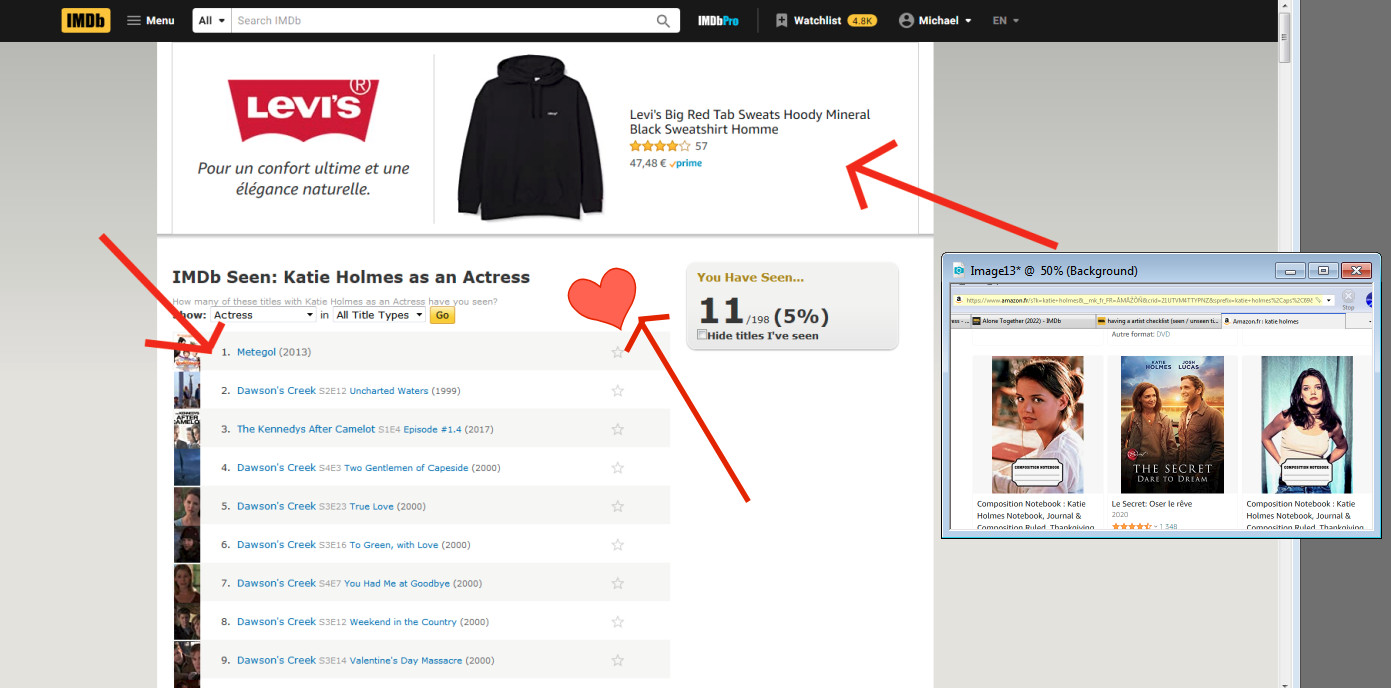The width and height of the screenshot is (1391, 688).
Task: Click the Go button
Action: [443, 315]
